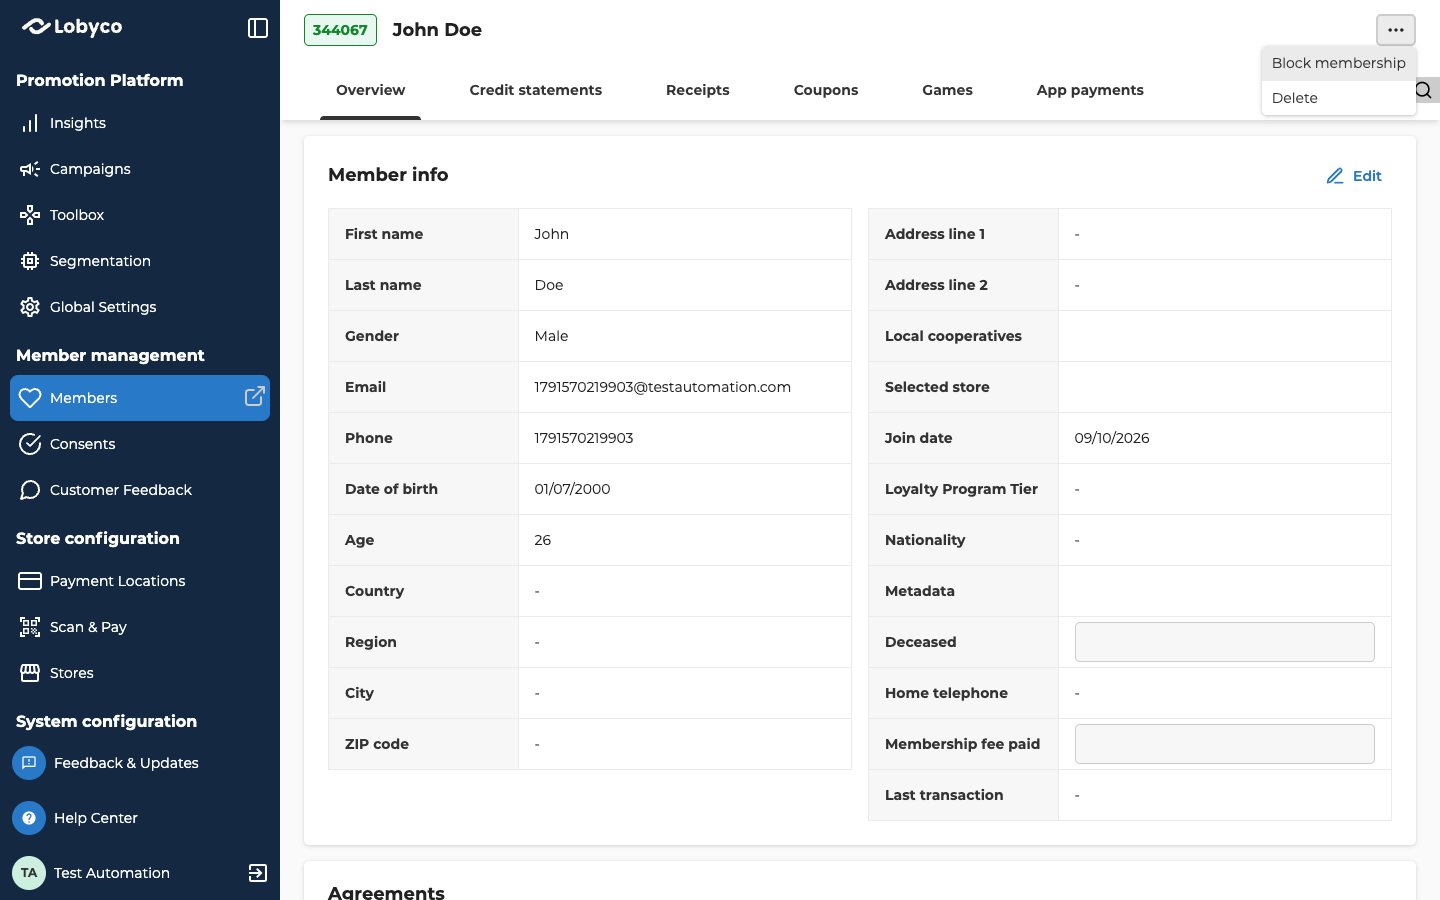Click the Feedback & Updates icon
Image resolution: width=1440 pixels, height=900 pixels.
(29, 763)
